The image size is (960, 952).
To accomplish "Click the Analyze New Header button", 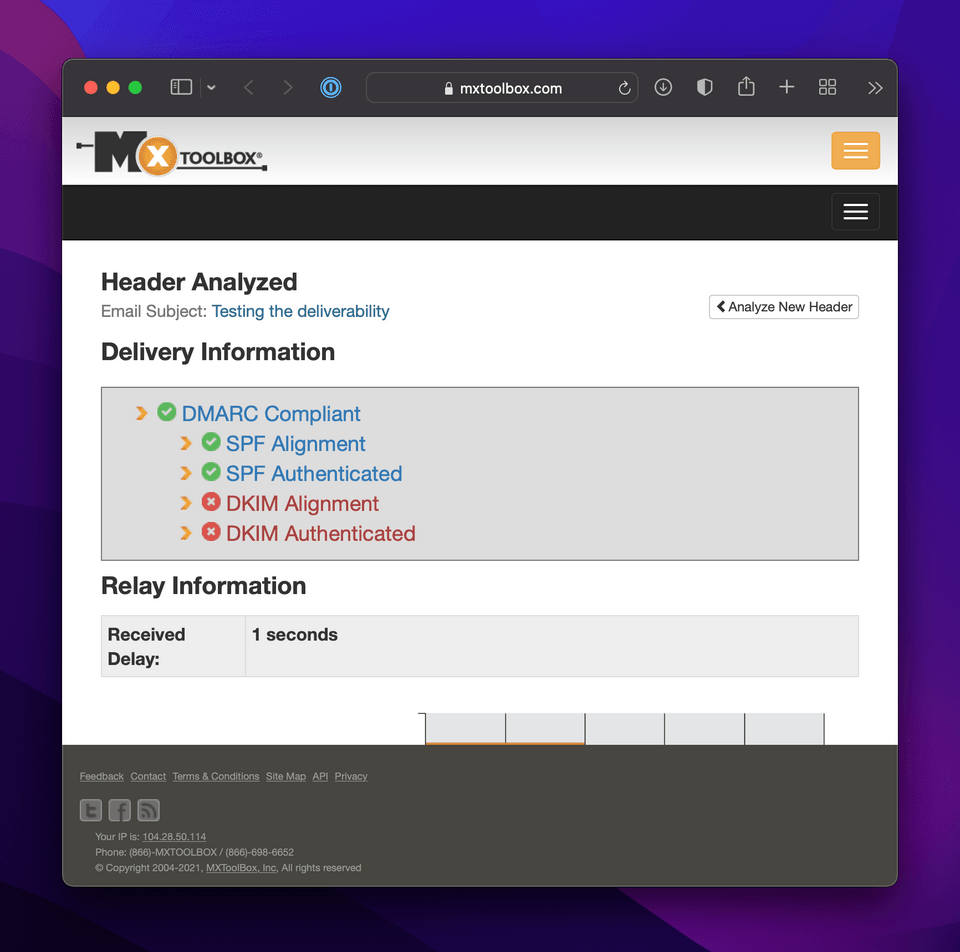I will (x=784, y=307).
